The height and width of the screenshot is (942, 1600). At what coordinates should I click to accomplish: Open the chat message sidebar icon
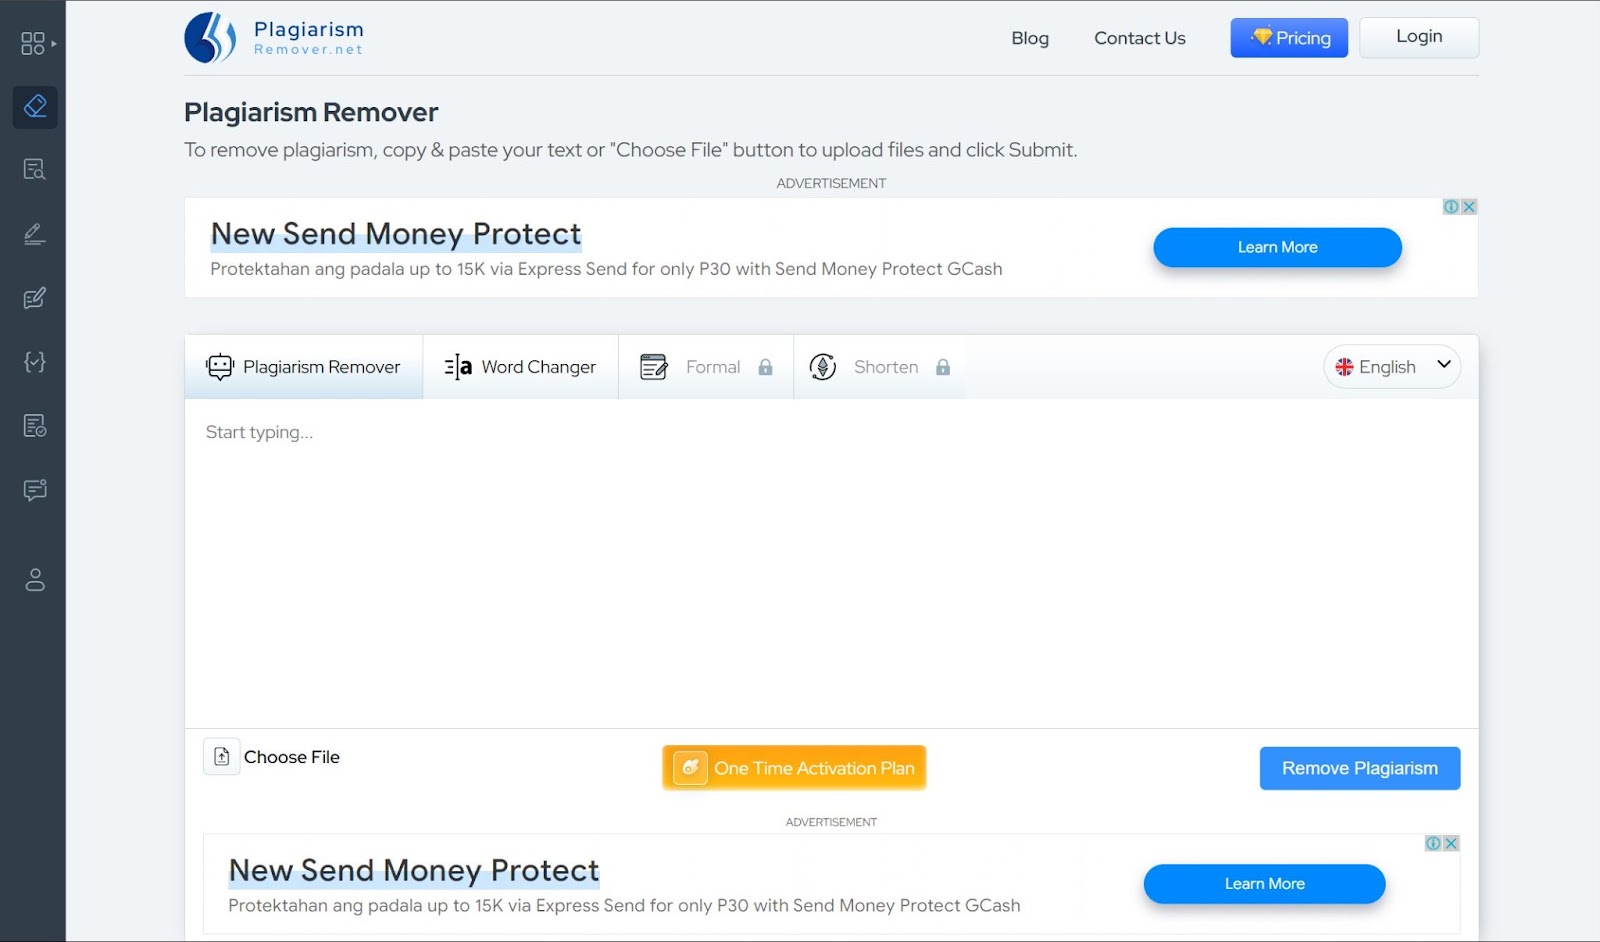point(35,490)
